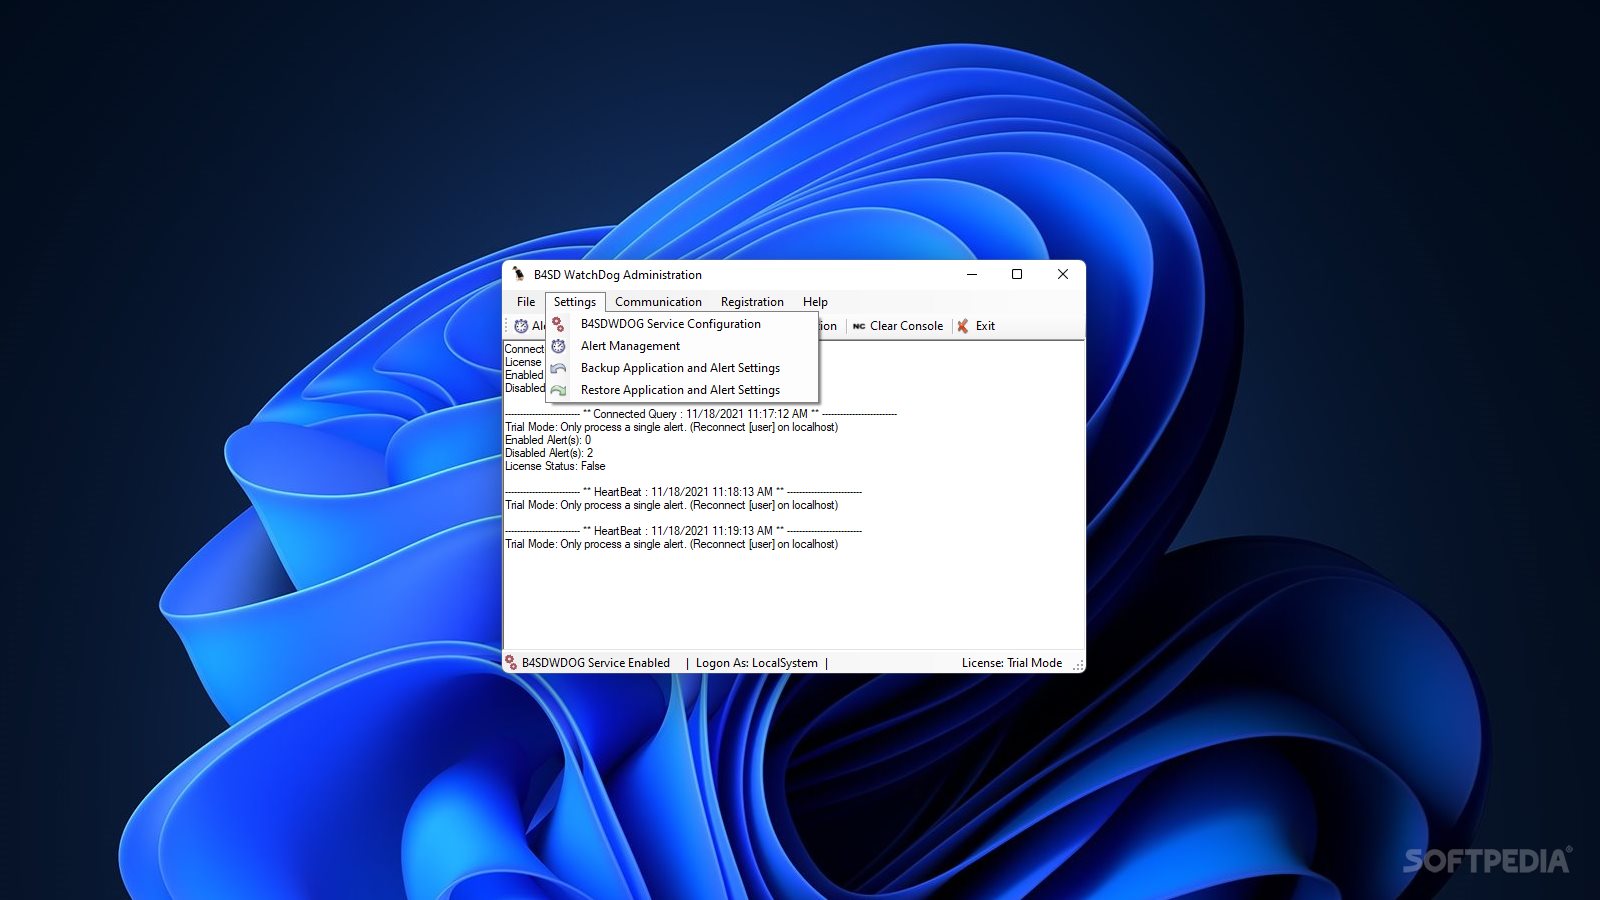Click the Trial Mode line under Connected Query
The width and height of the screenshot is (1600, 900).
(x=671, y=427)
